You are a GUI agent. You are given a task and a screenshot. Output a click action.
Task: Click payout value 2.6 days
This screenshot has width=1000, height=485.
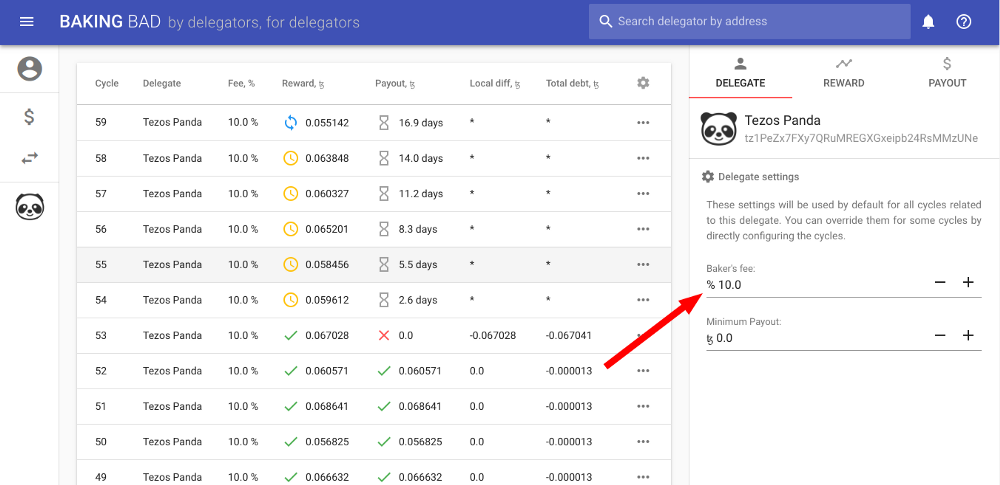(418, 300)
